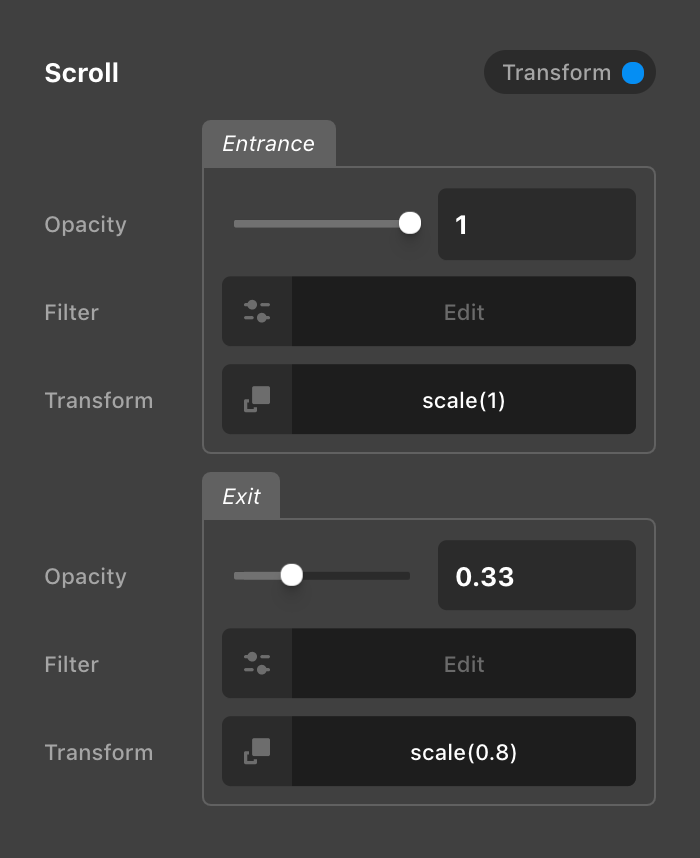Click the Opacity label in Entrance section

pos(86,224)
